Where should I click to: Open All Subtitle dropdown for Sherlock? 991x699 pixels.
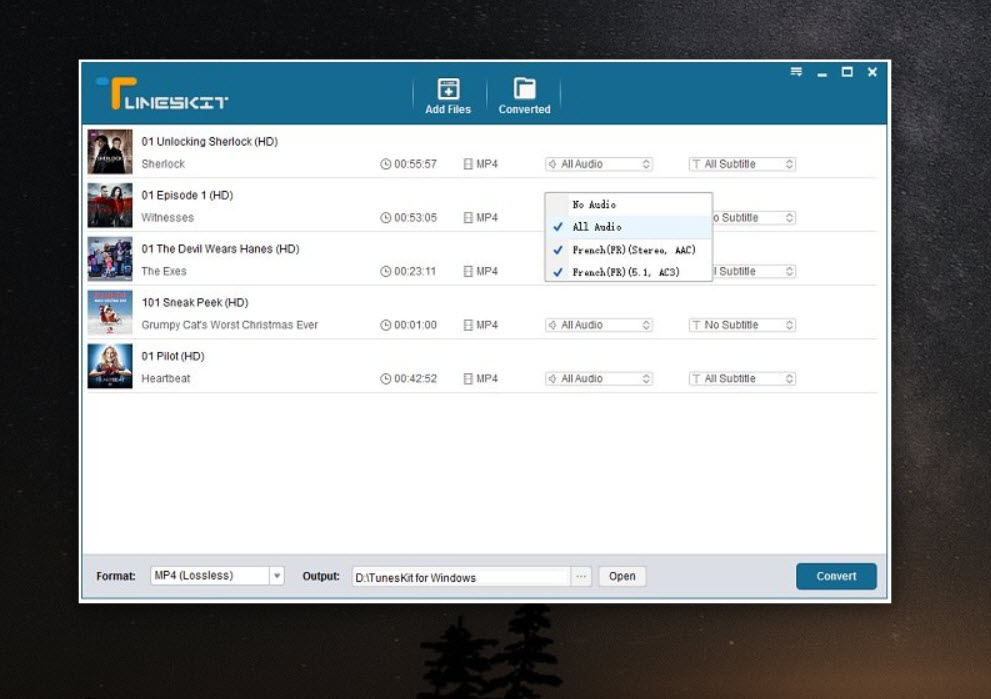[x=742, y=164]
